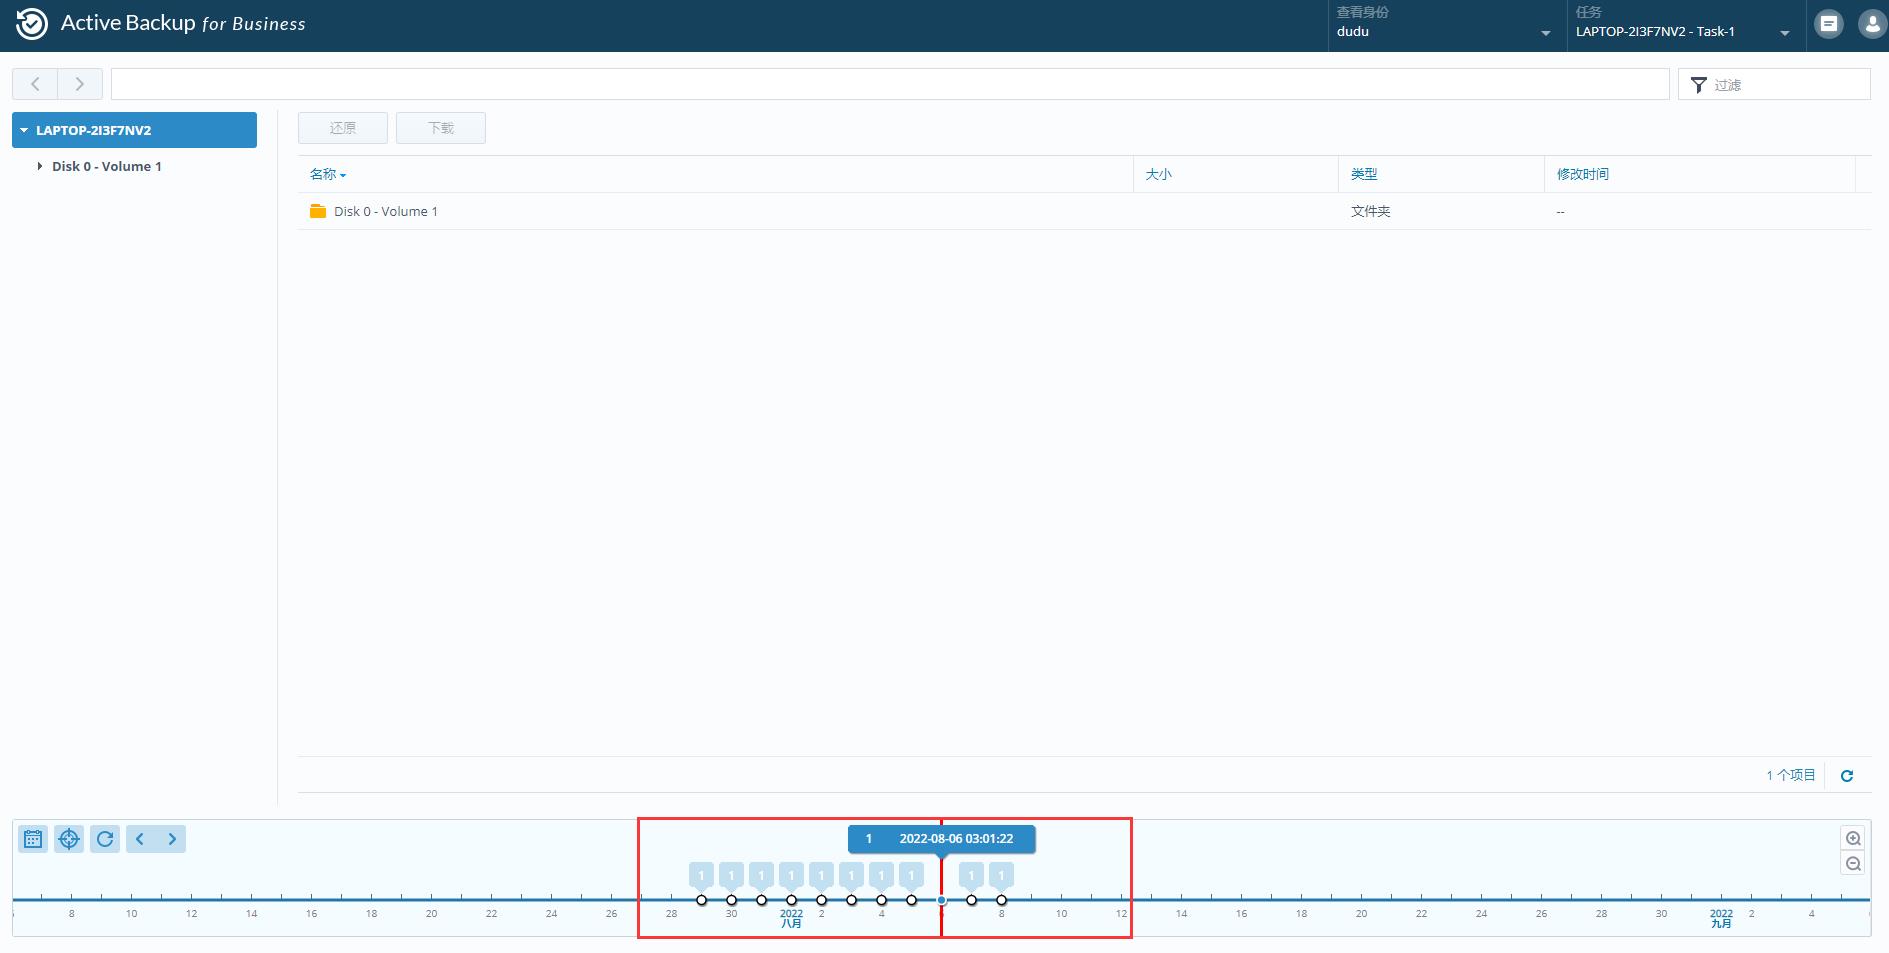Viewport: 1889px width, 953px height.
Task: Click the locate current version target icon
Action: pos(69,839)
